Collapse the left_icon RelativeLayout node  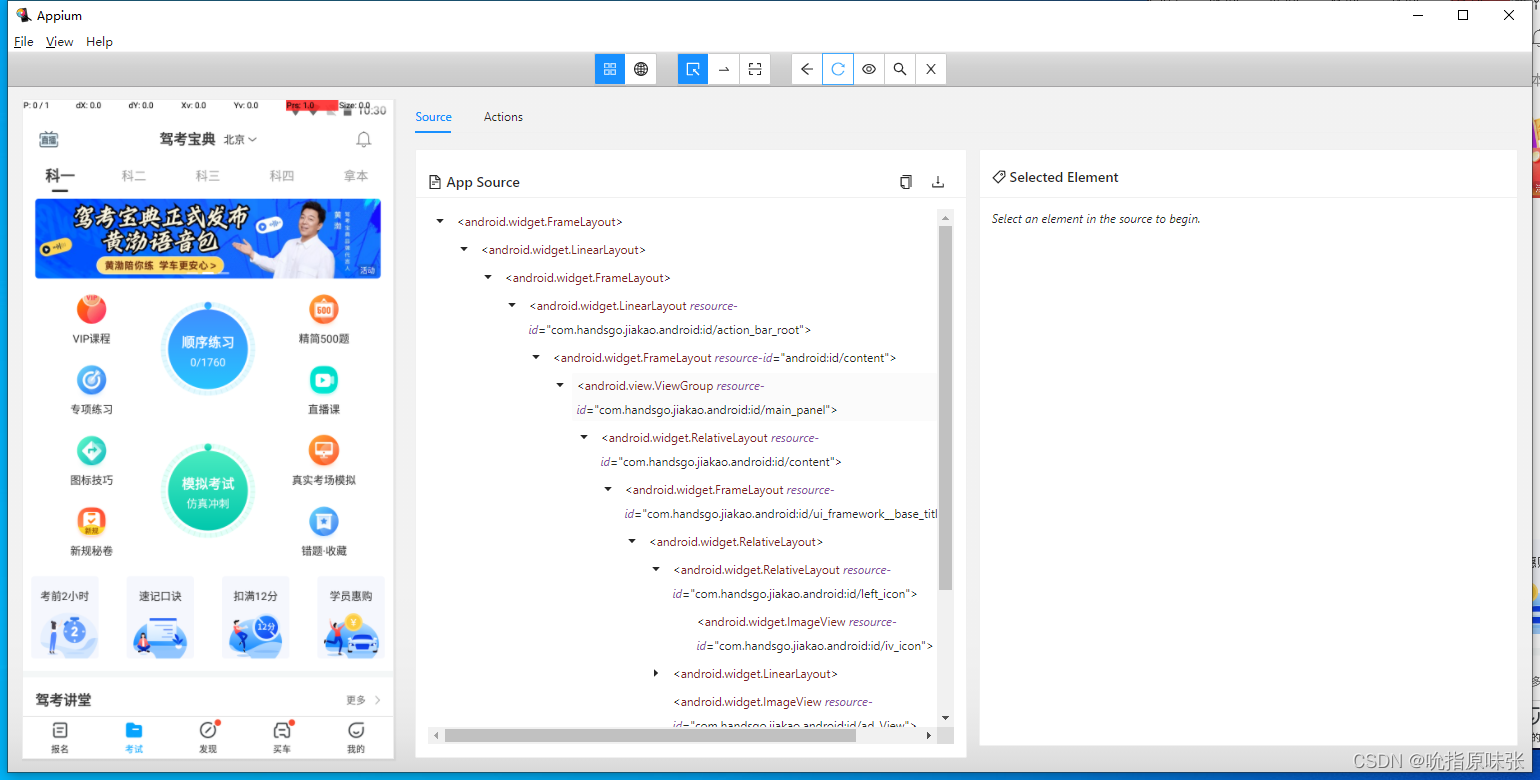pos(656,569)
